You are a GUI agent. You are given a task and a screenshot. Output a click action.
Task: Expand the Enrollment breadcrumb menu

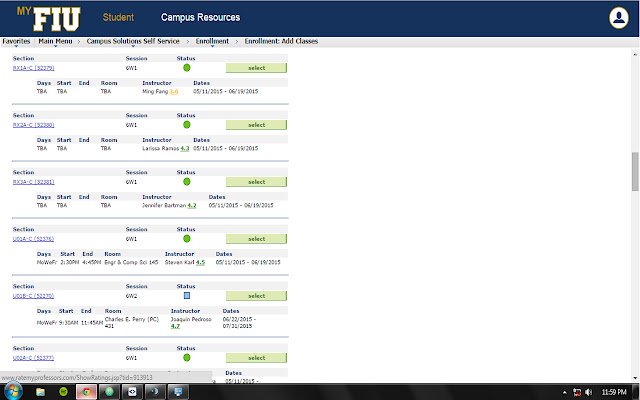pos(212,41)
